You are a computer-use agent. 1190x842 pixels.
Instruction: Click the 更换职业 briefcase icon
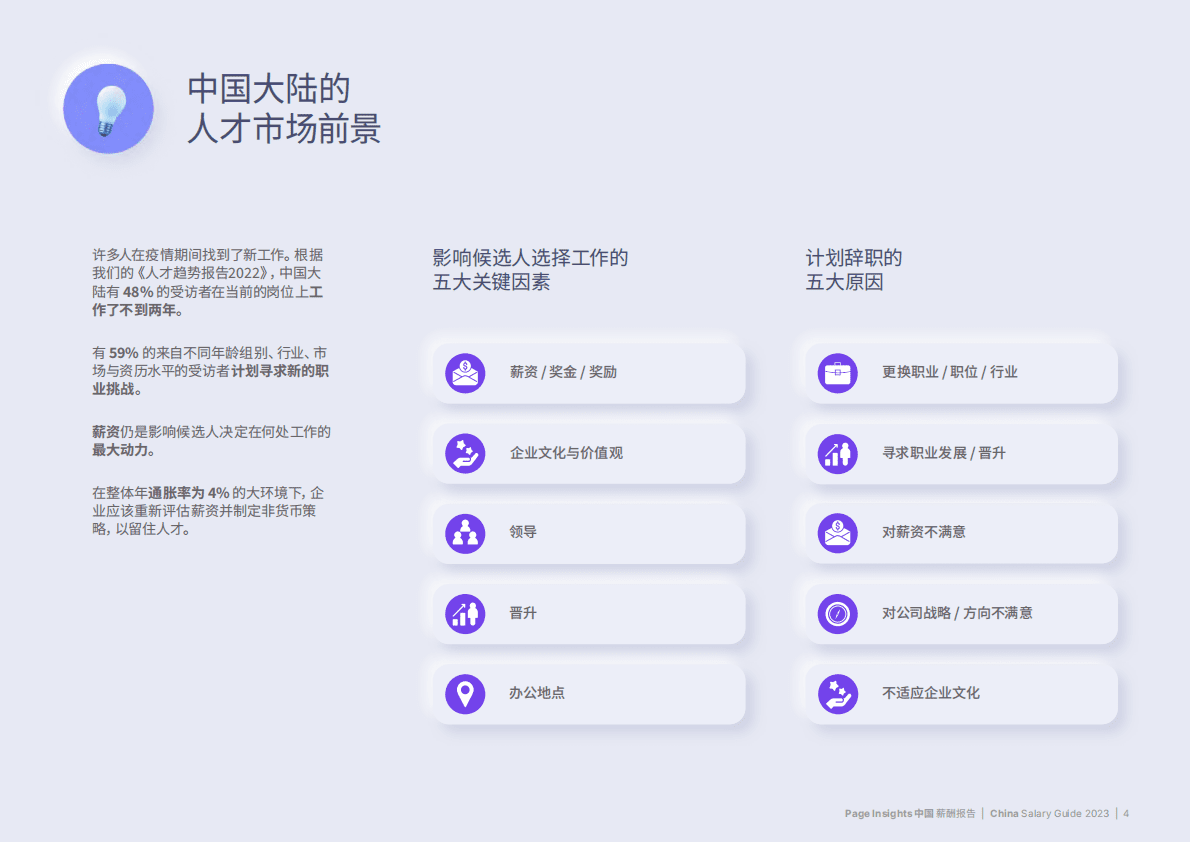836,373
